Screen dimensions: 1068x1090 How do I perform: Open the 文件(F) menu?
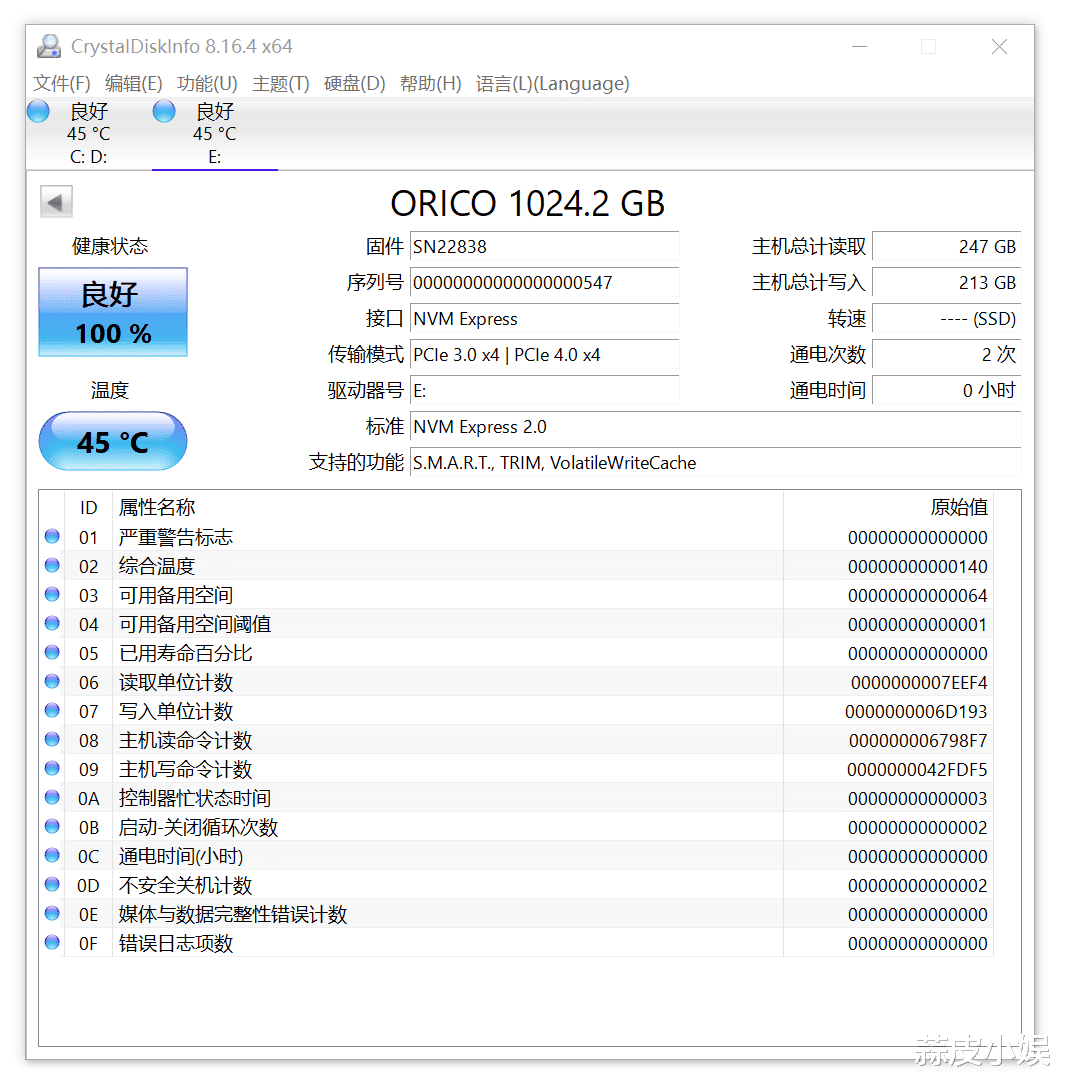tap(62, 83)
